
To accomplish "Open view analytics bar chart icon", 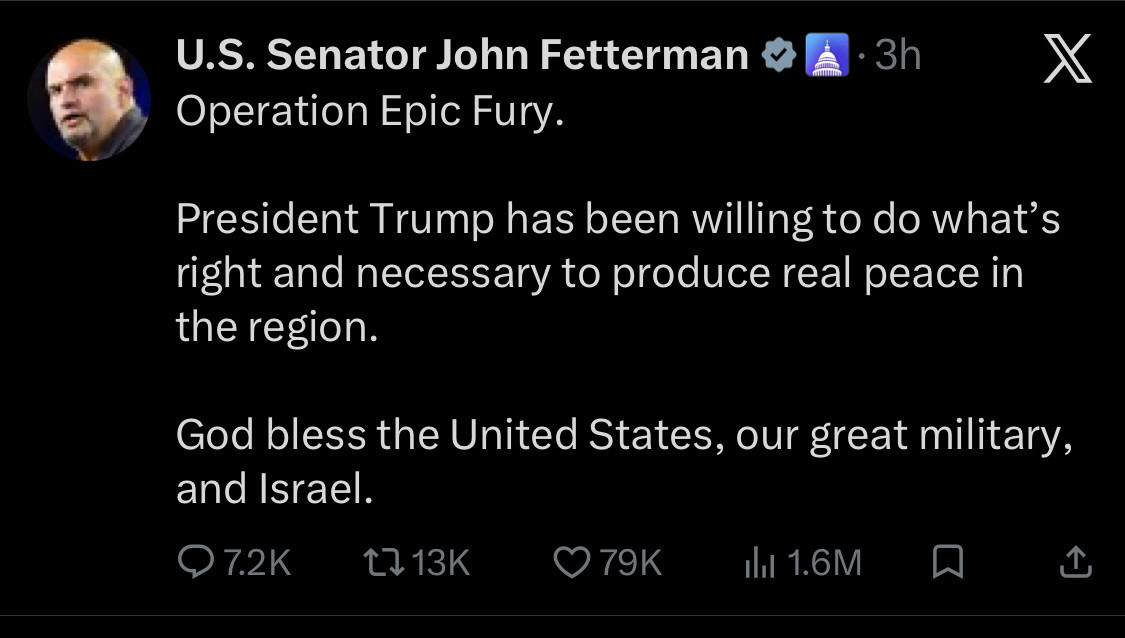I will (x=760, y=563).
